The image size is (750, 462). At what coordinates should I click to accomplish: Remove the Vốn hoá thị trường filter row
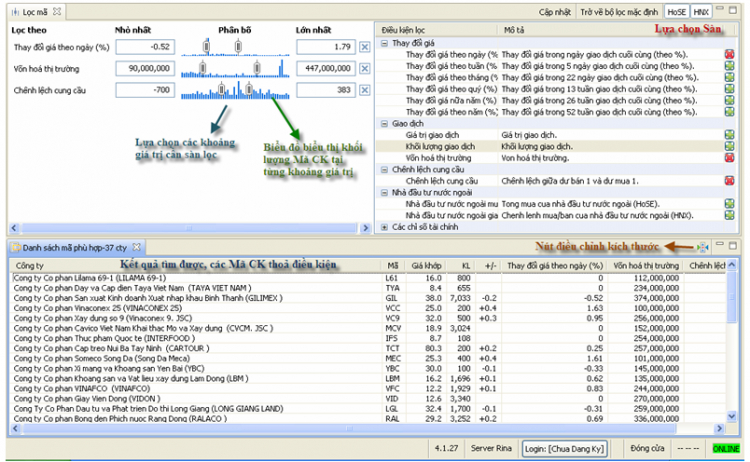click(x=364, y=68)
